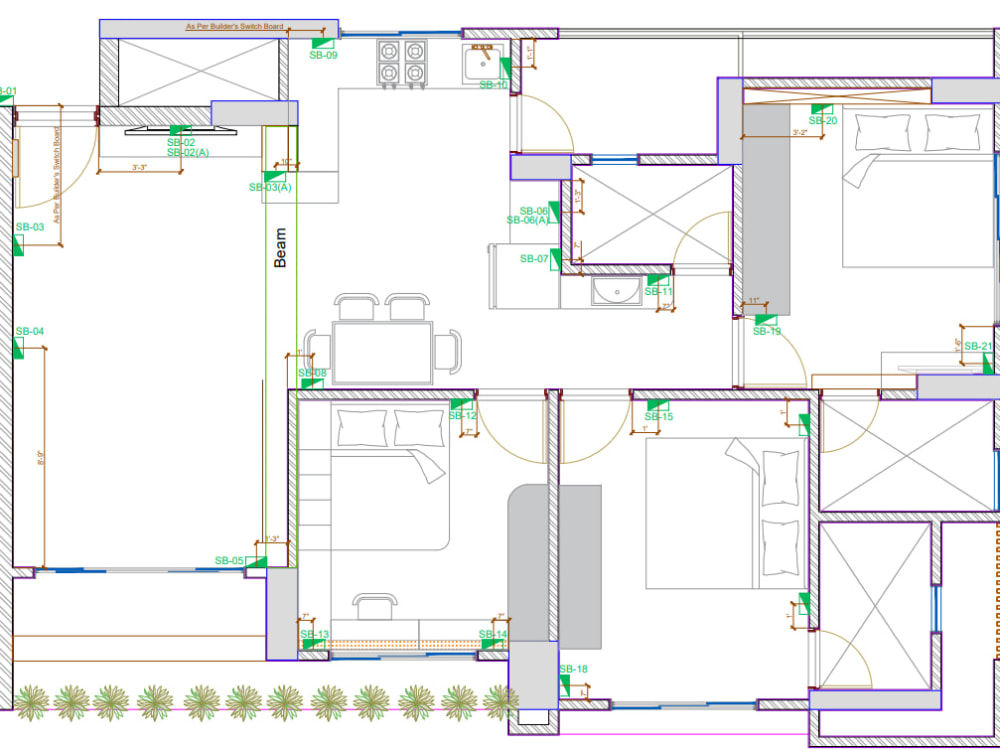Viewport: 1000px width, 750px height.
Task: Select the 'Beam' text annotation
Action: point(280,245)
